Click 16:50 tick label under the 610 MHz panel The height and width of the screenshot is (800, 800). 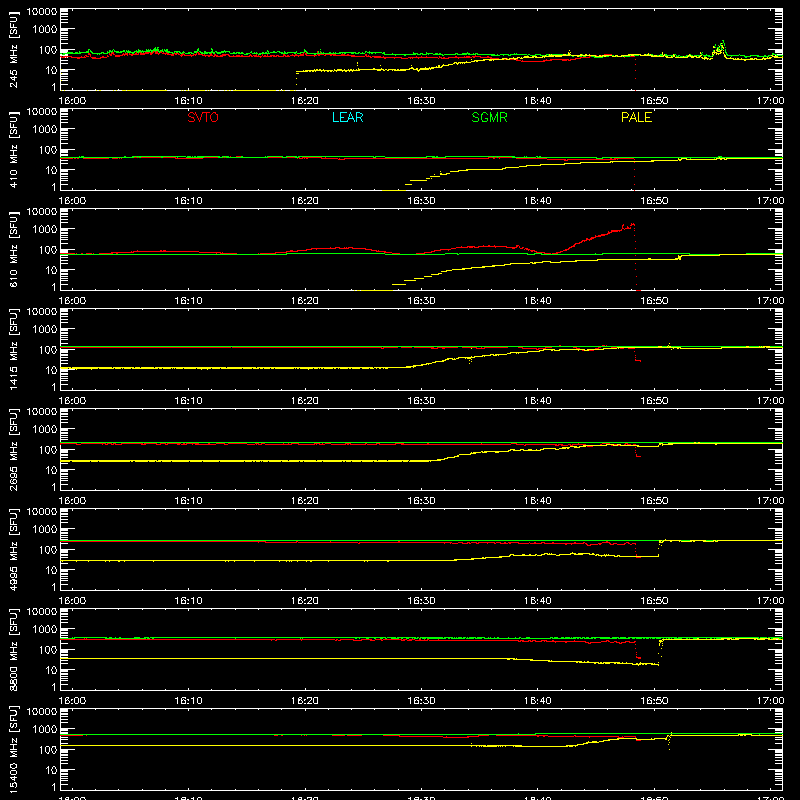click(654, 301)
